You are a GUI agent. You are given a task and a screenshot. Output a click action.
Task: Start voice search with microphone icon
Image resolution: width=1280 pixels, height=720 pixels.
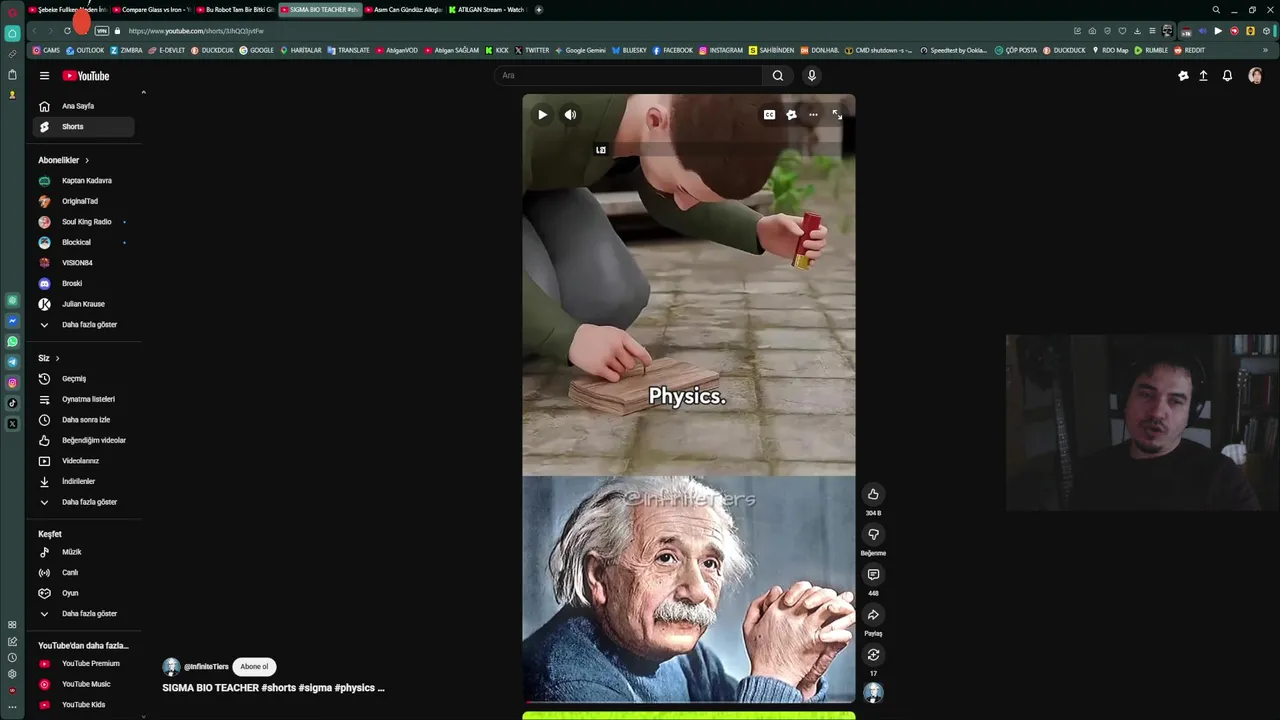812,76
